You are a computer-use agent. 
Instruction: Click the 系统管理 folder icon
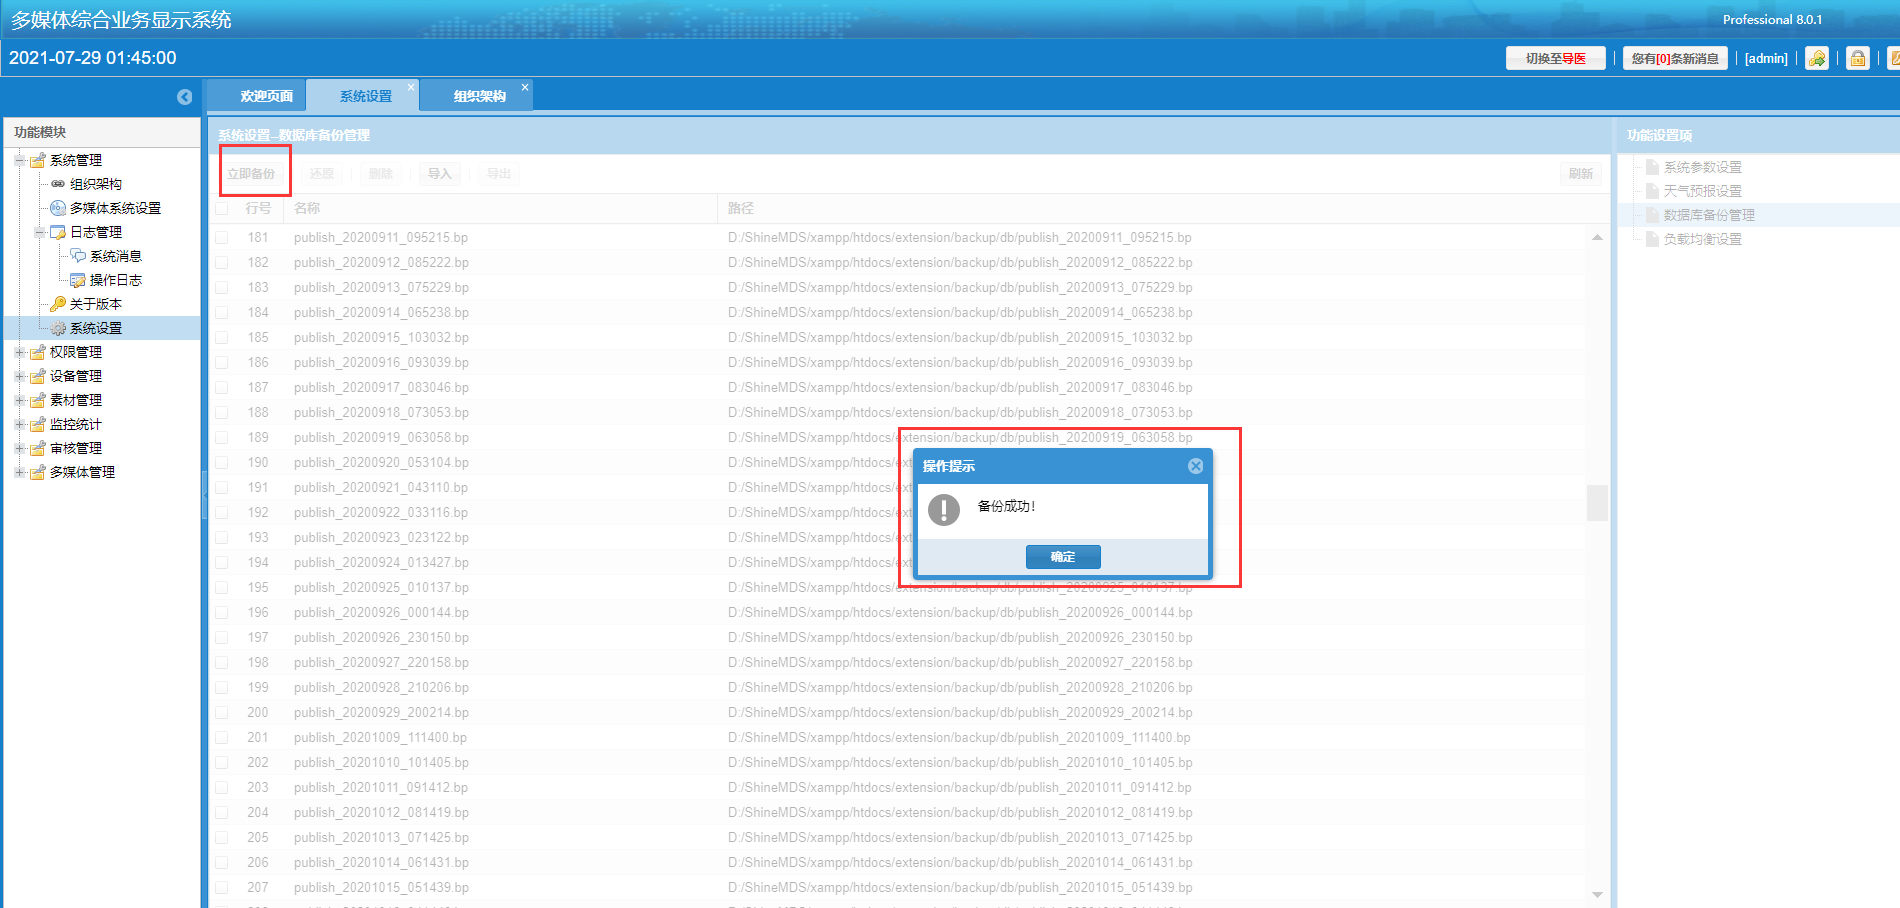pos(38,160)
